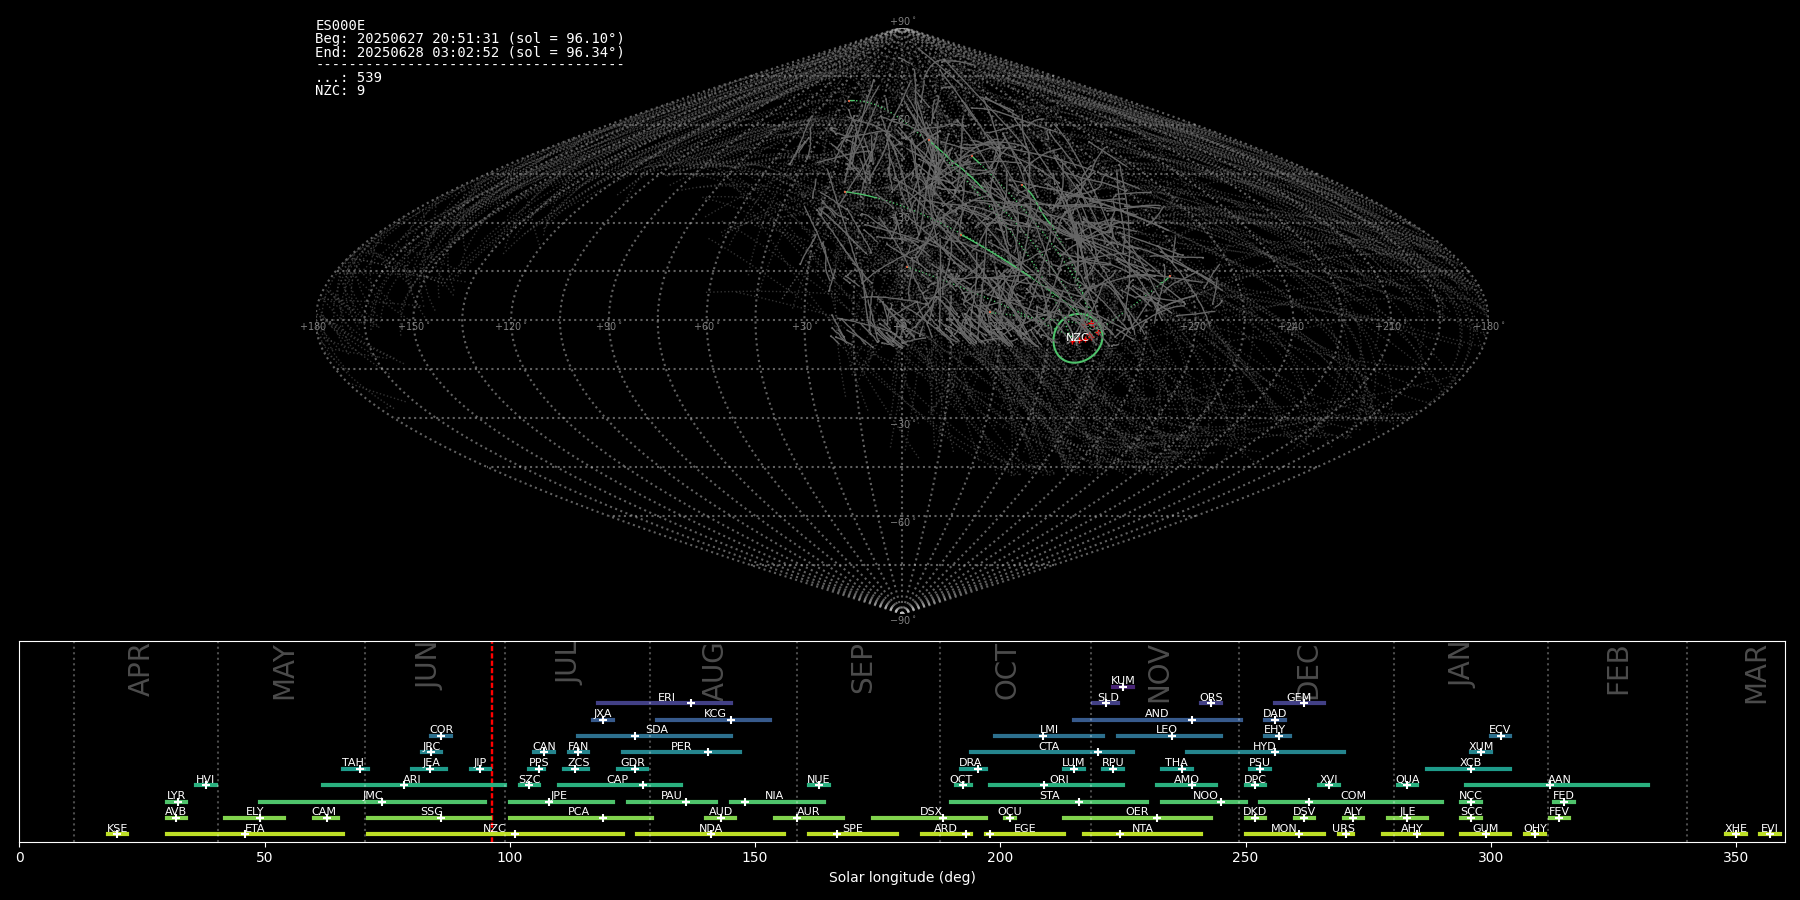Click the NTA shower label
This screenshot has width=1800, height=900.
tap(1142, 829)
